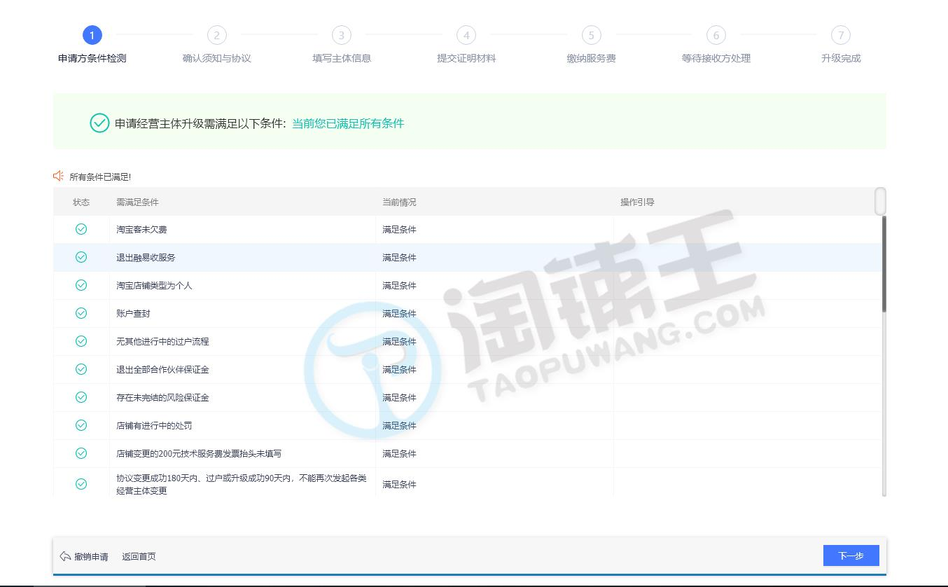Jump to step 3 填写主体信息
This screenshot has height=587, width=948.
(342, 35)
